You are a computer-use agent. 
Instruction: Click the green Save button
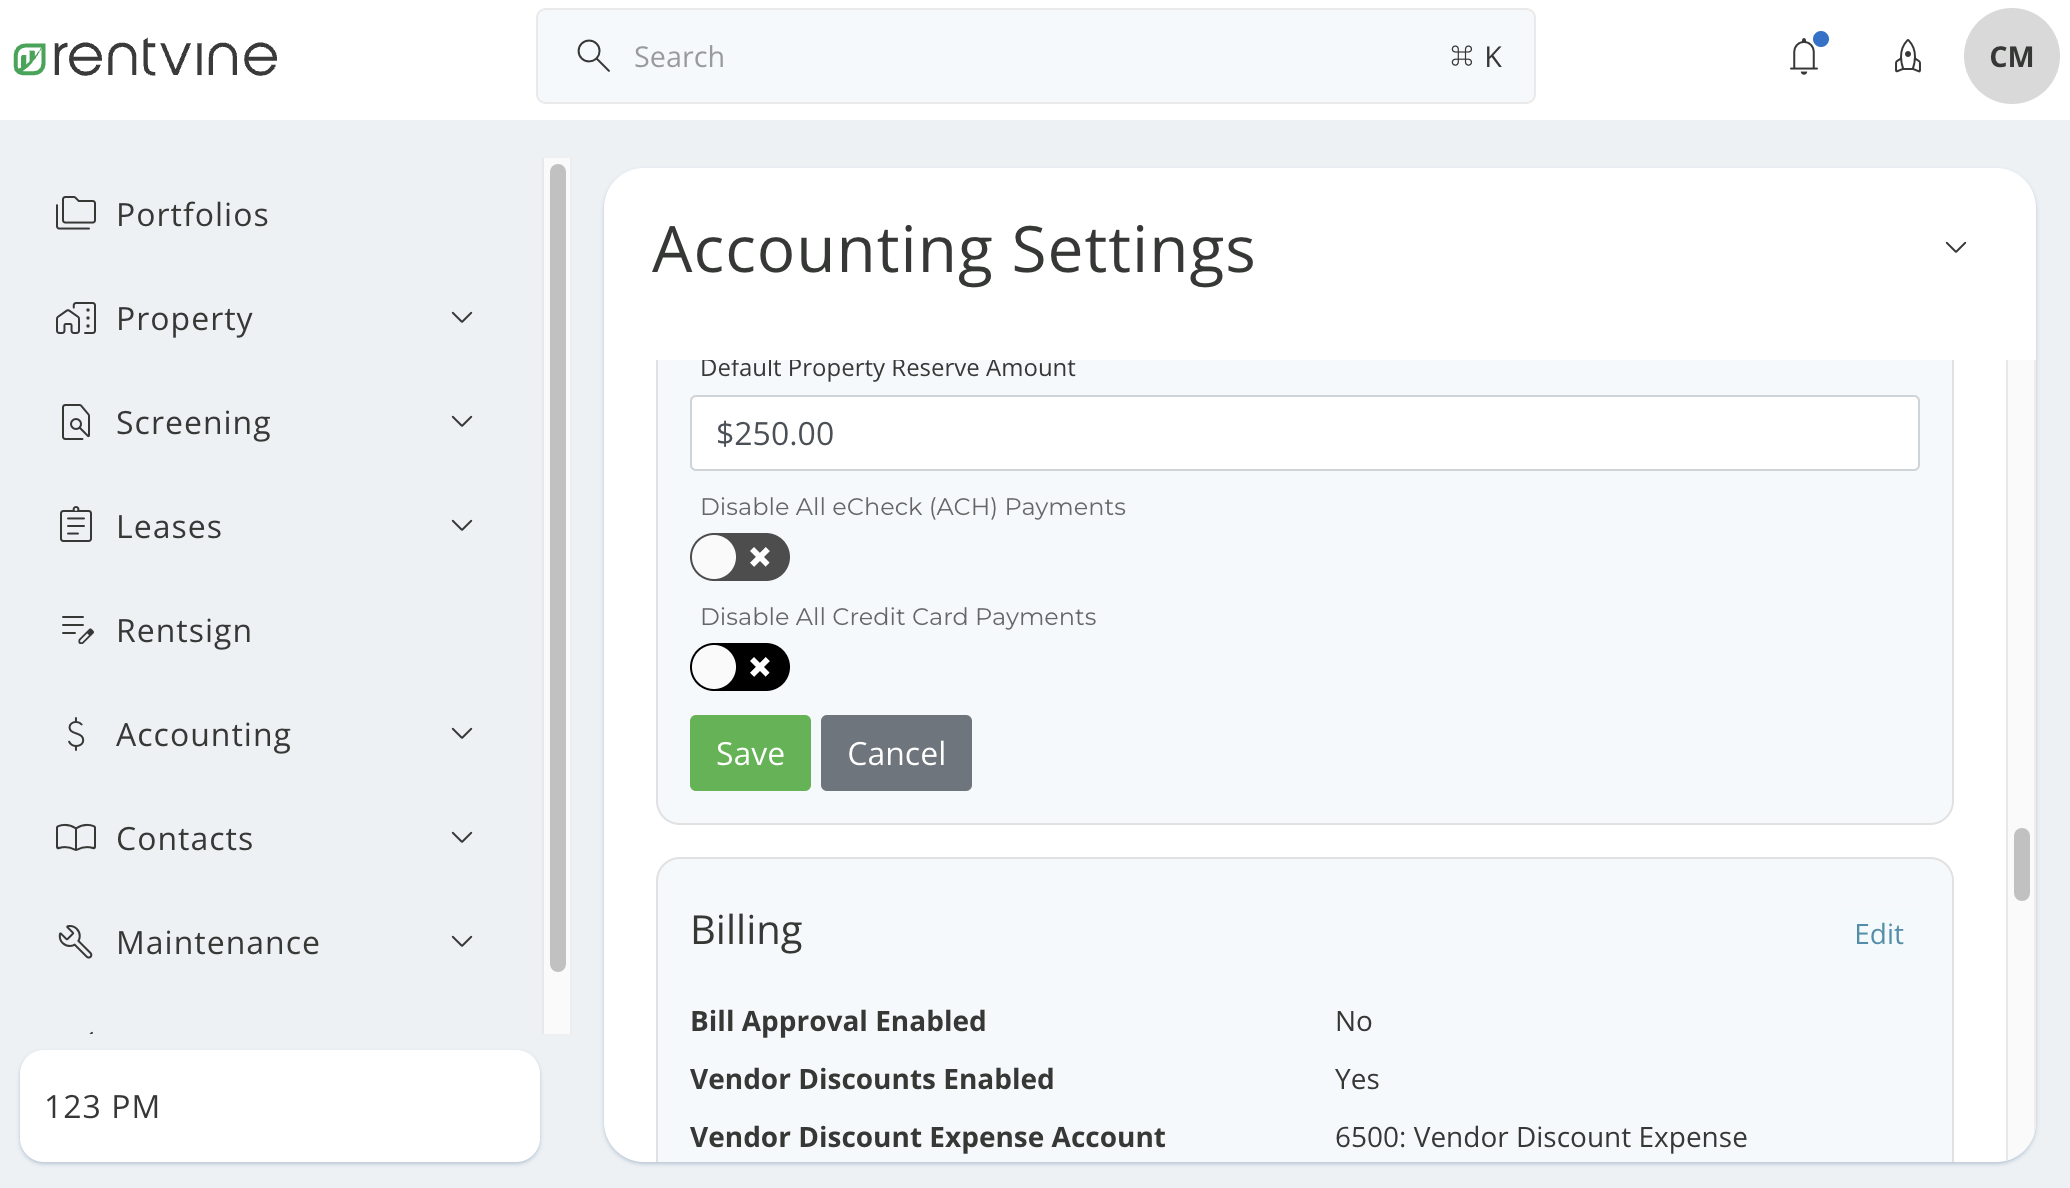[750, 753]
